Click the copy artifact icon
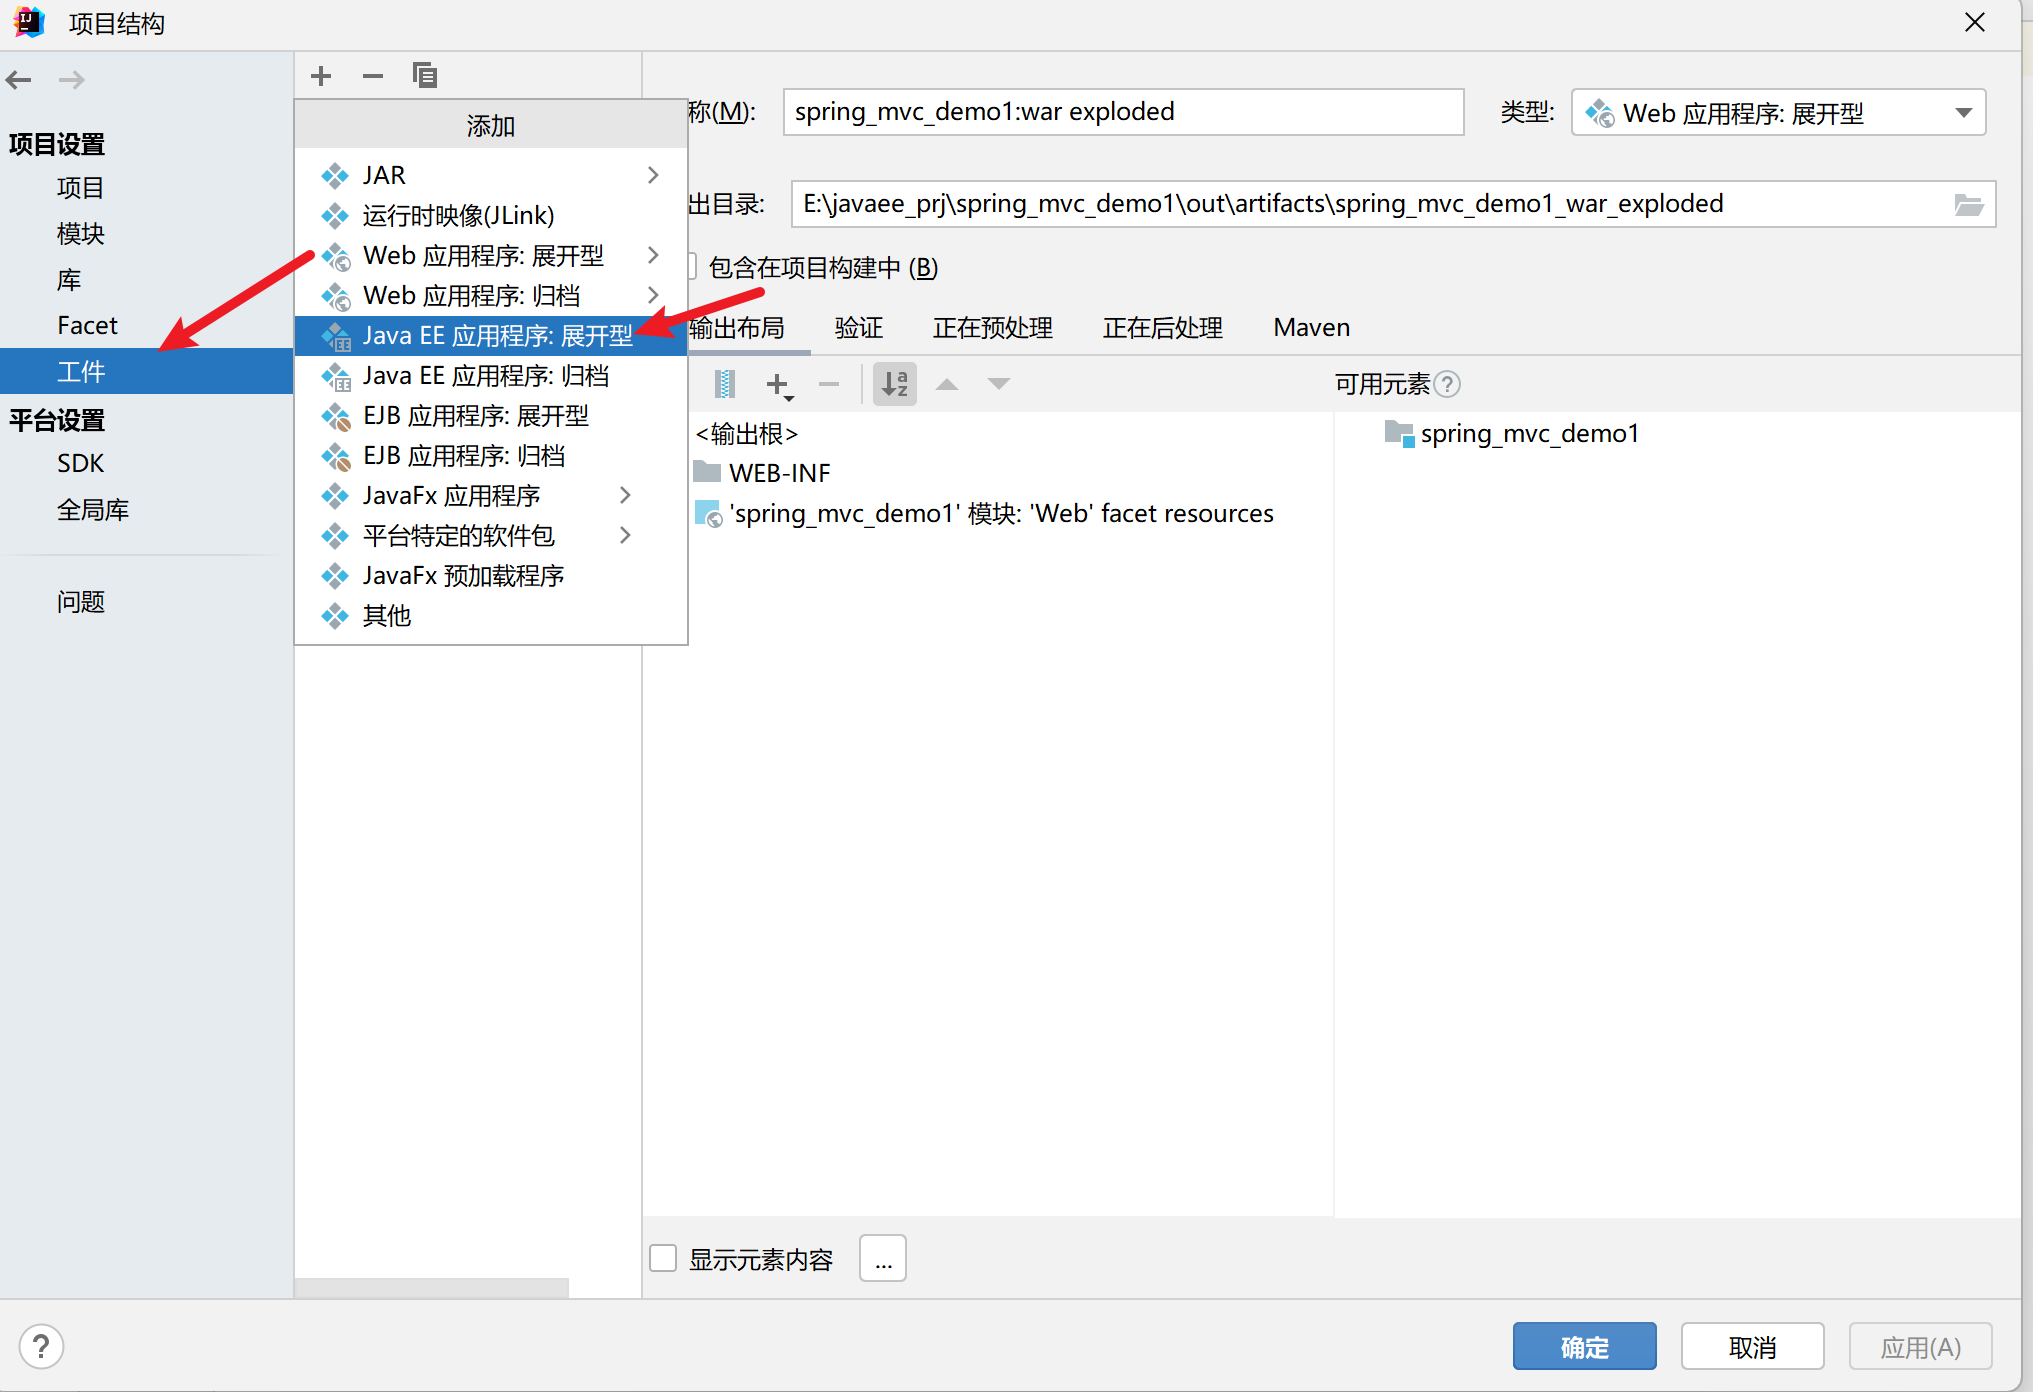 pos(425,76)
